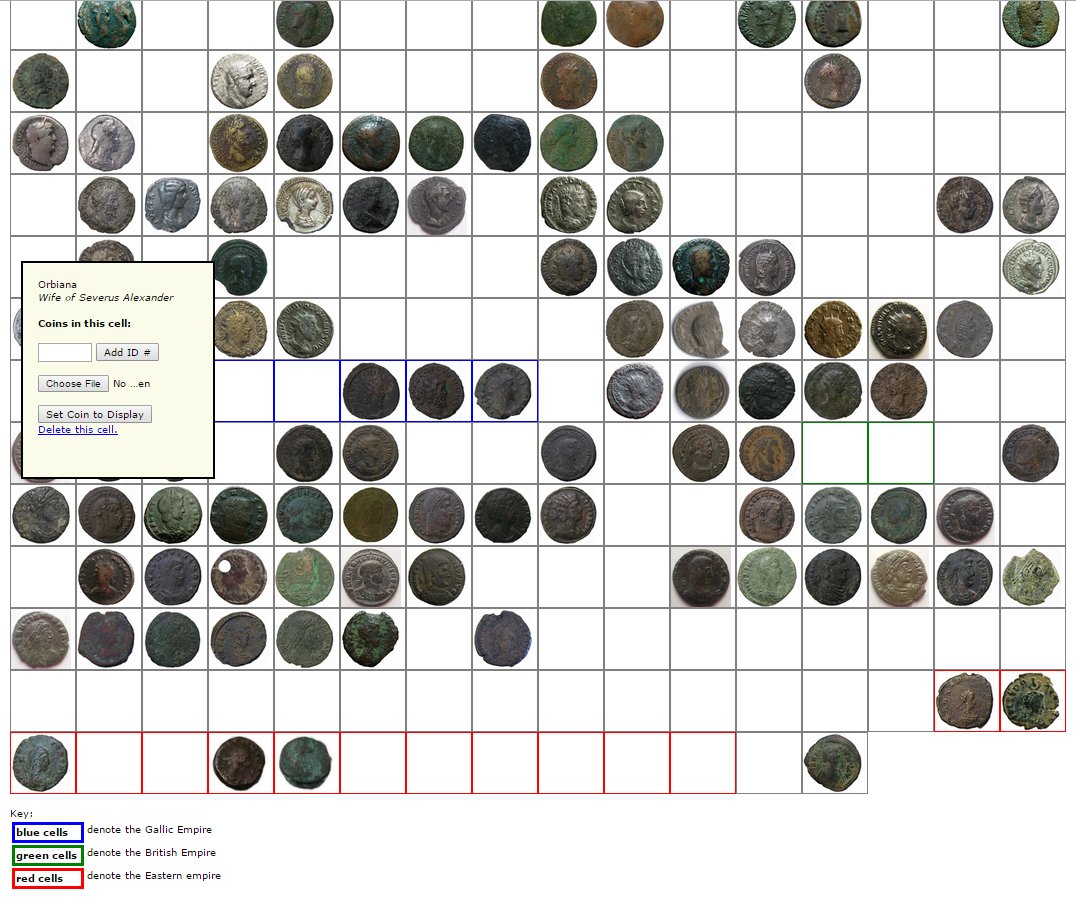
Task: Click the first empty red-bordered cell
Action: [x=108, y=763]
